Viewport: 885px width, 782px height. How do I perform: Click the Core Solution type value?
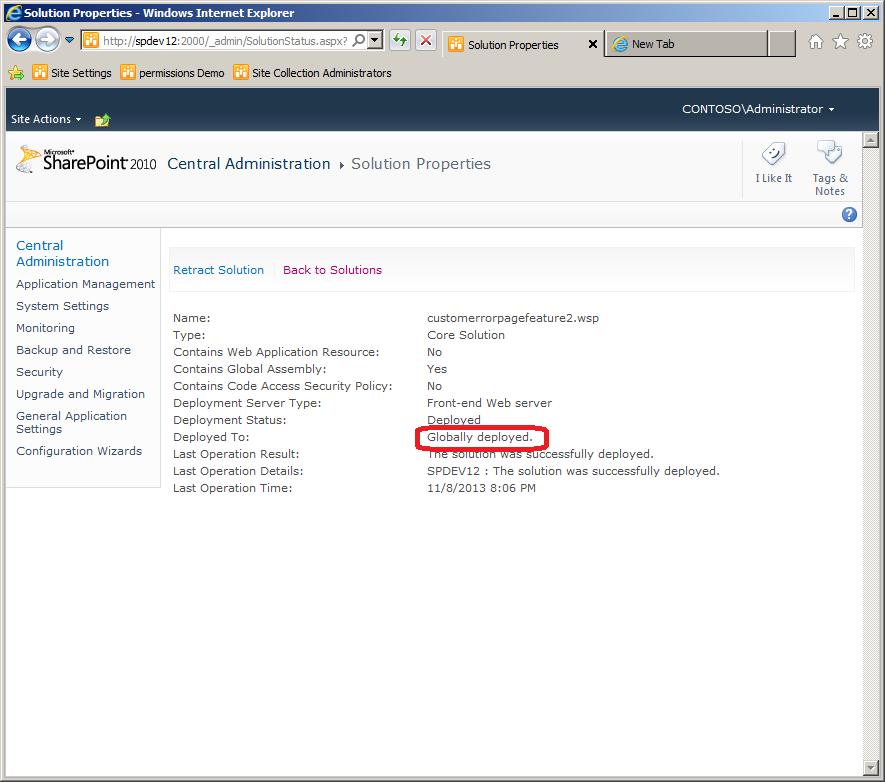coord(466,335)
